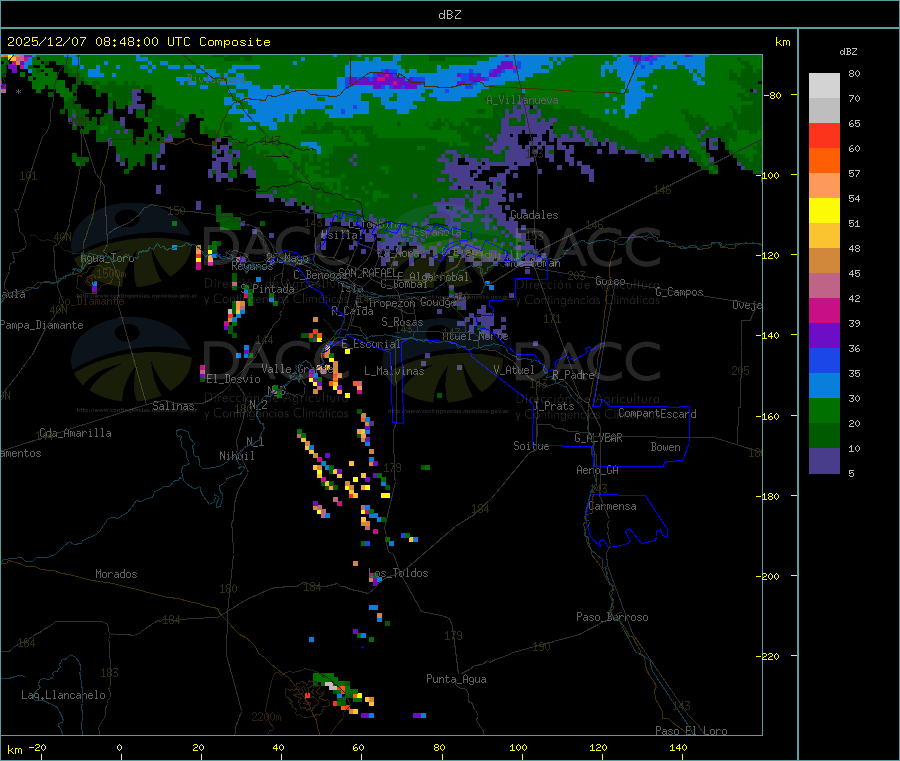Click the N_2 map label

[258, 404]
